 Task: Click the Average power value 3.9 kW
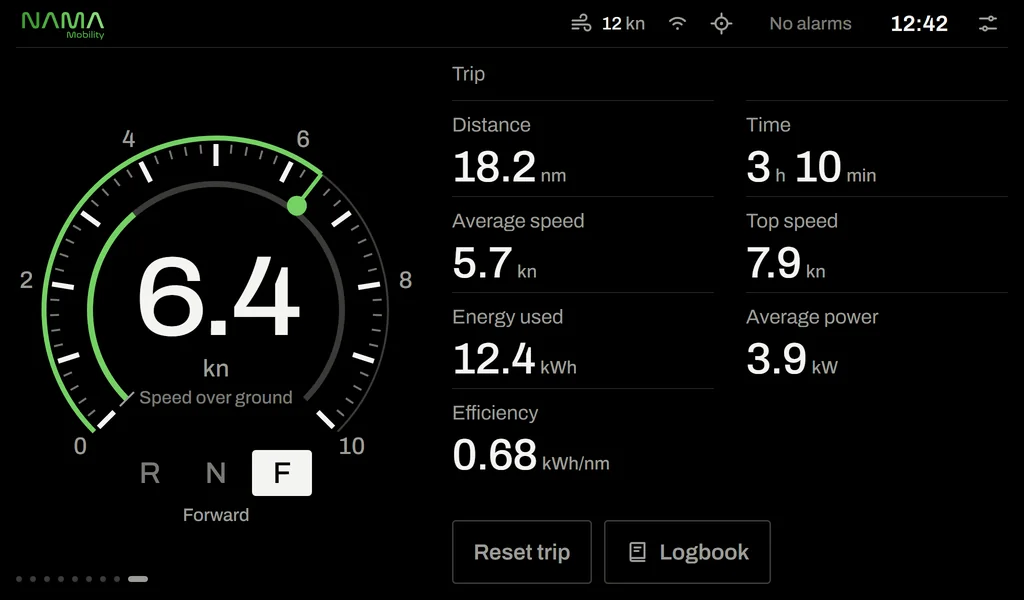792,359
